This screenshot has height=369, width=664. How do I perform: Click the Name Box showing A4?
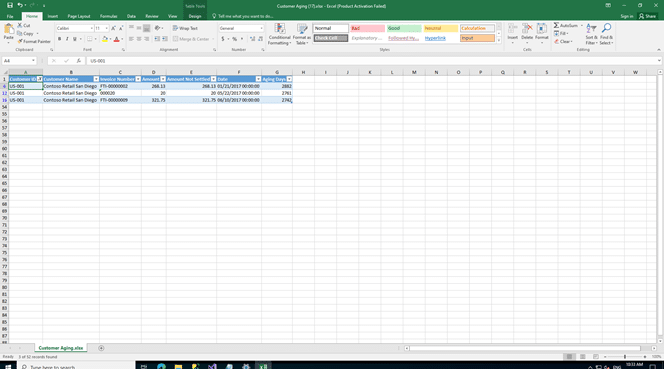[x=19, y=61]
